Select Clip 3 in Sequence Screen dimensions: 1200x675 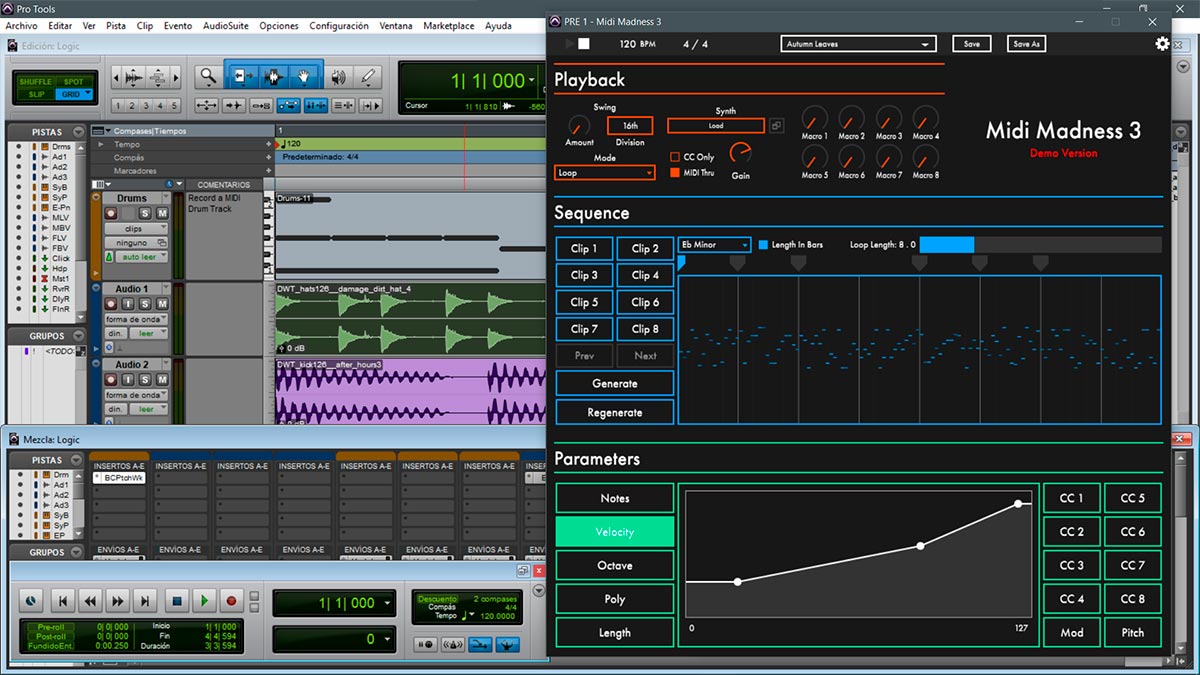click(x=584, y=275)
